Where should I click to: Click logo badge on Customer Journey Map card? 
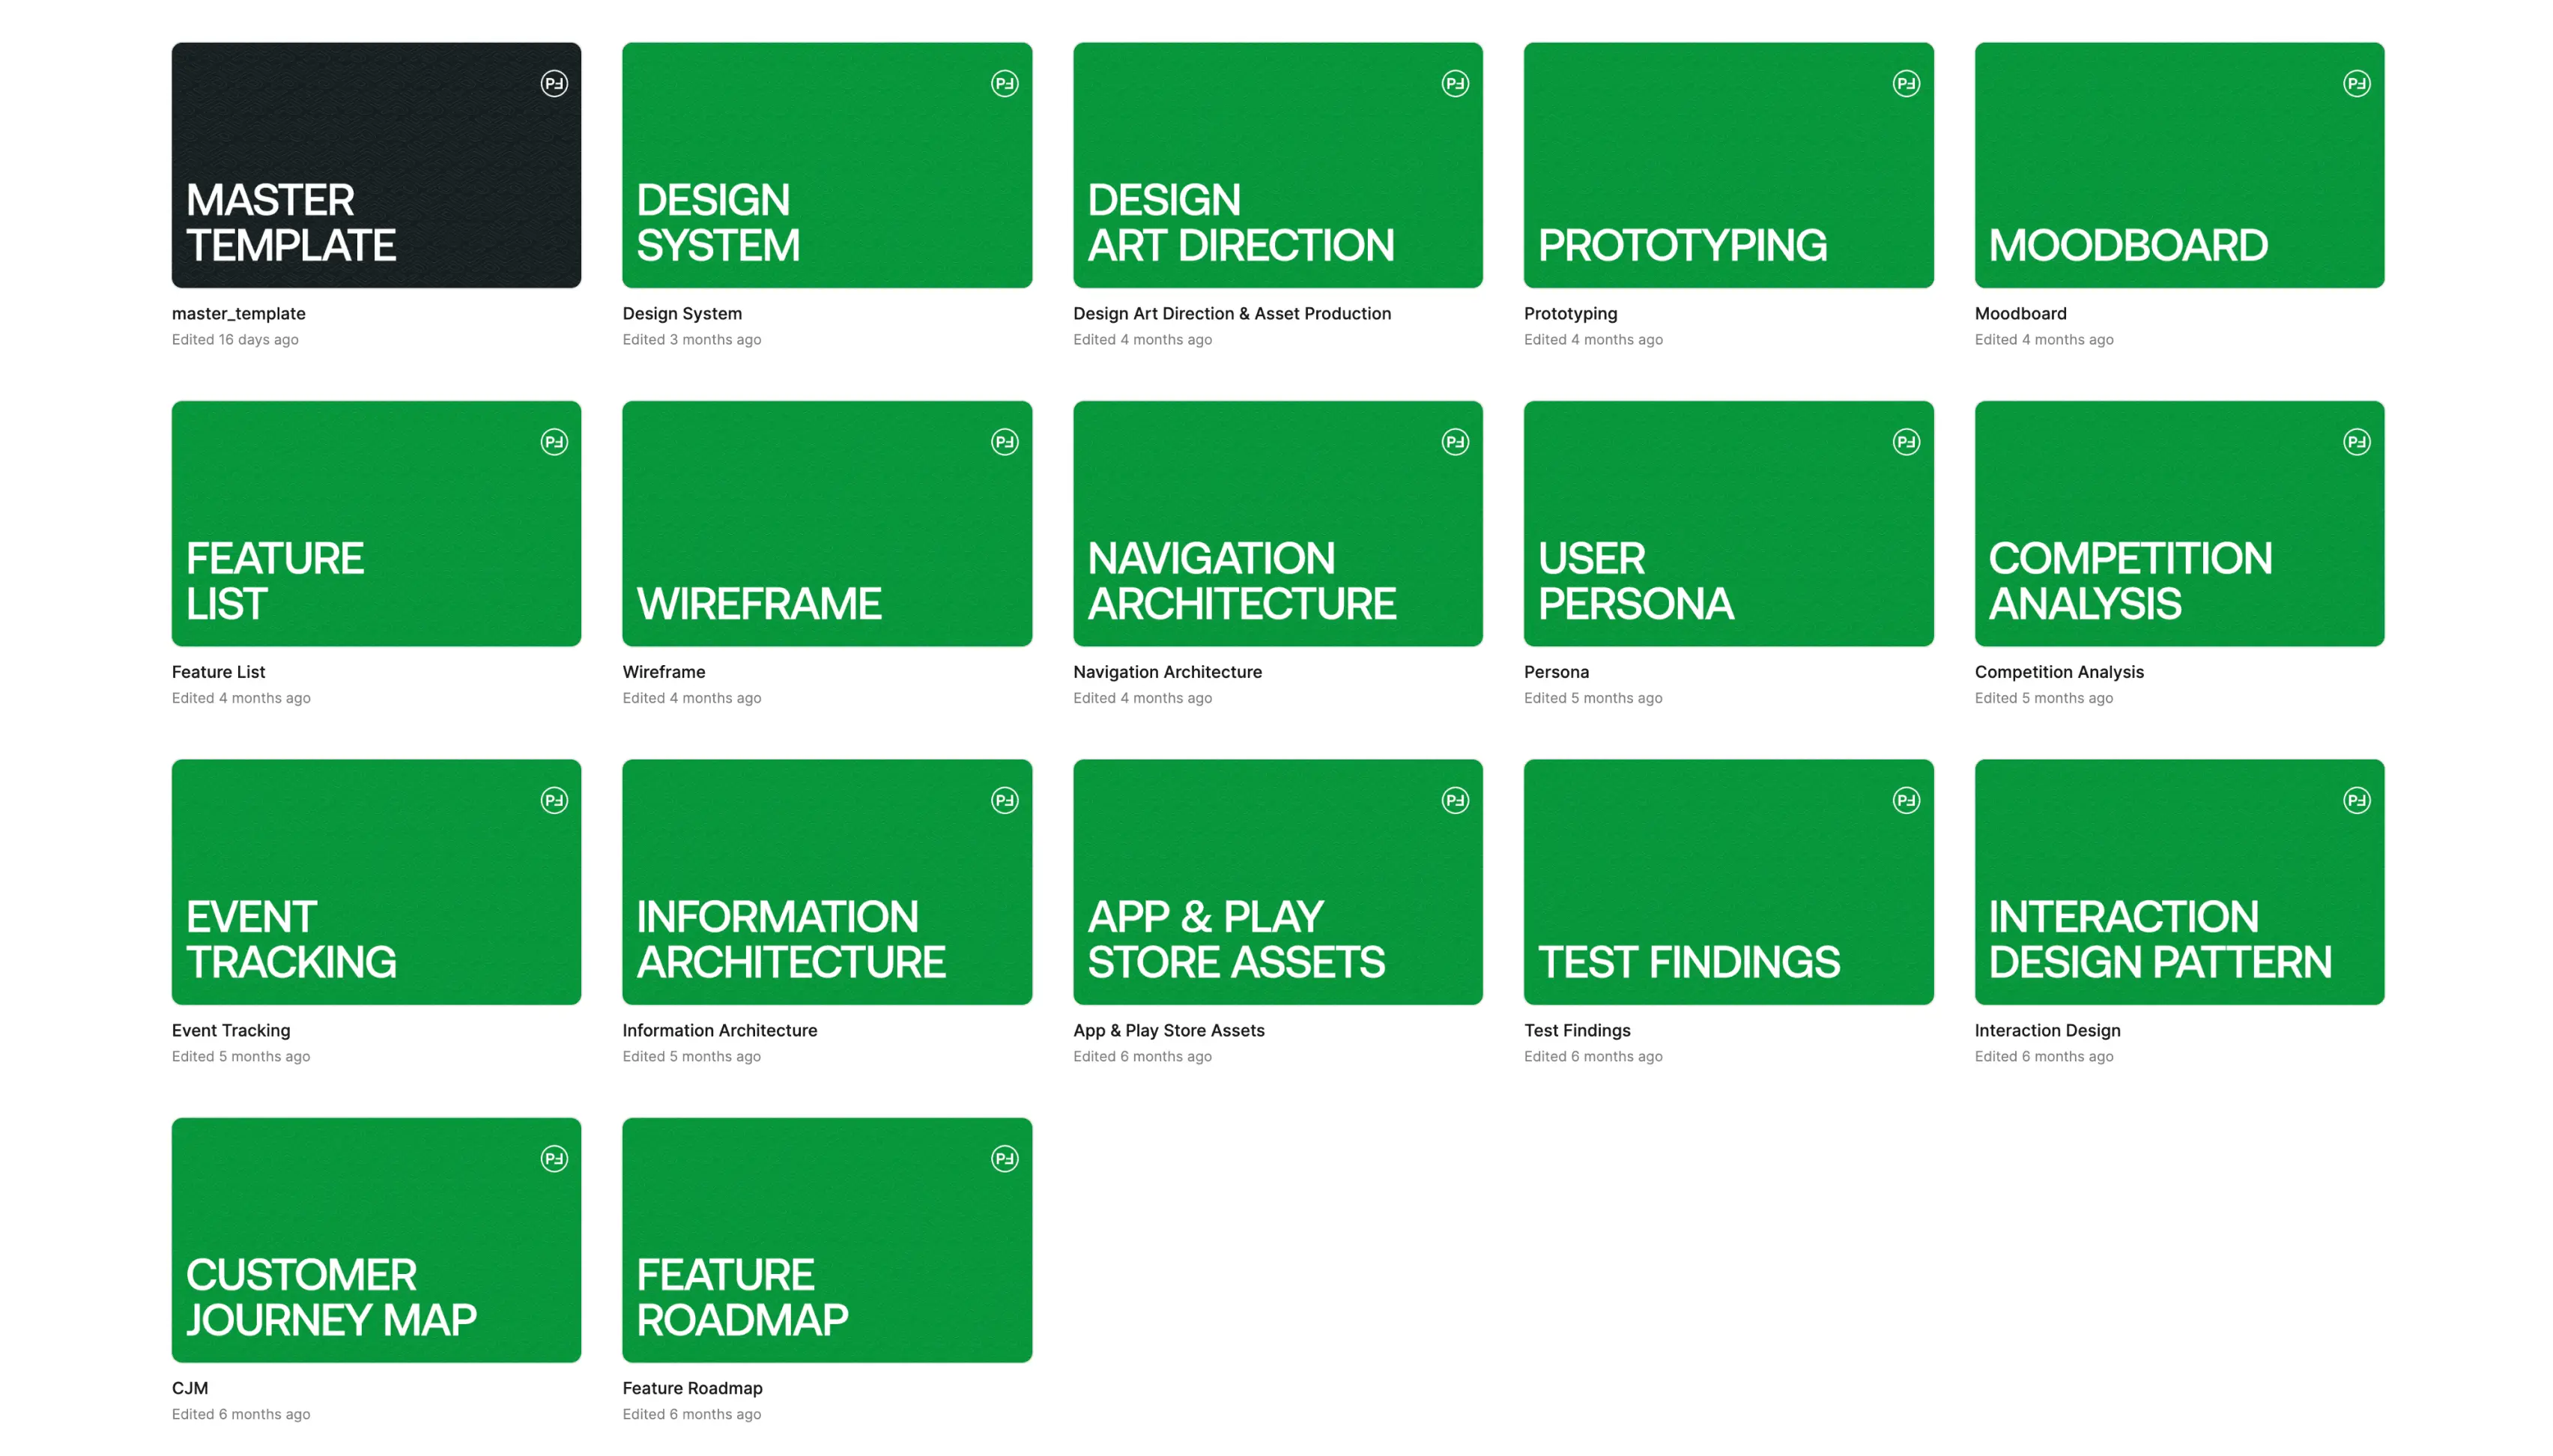pos(554,1159)
